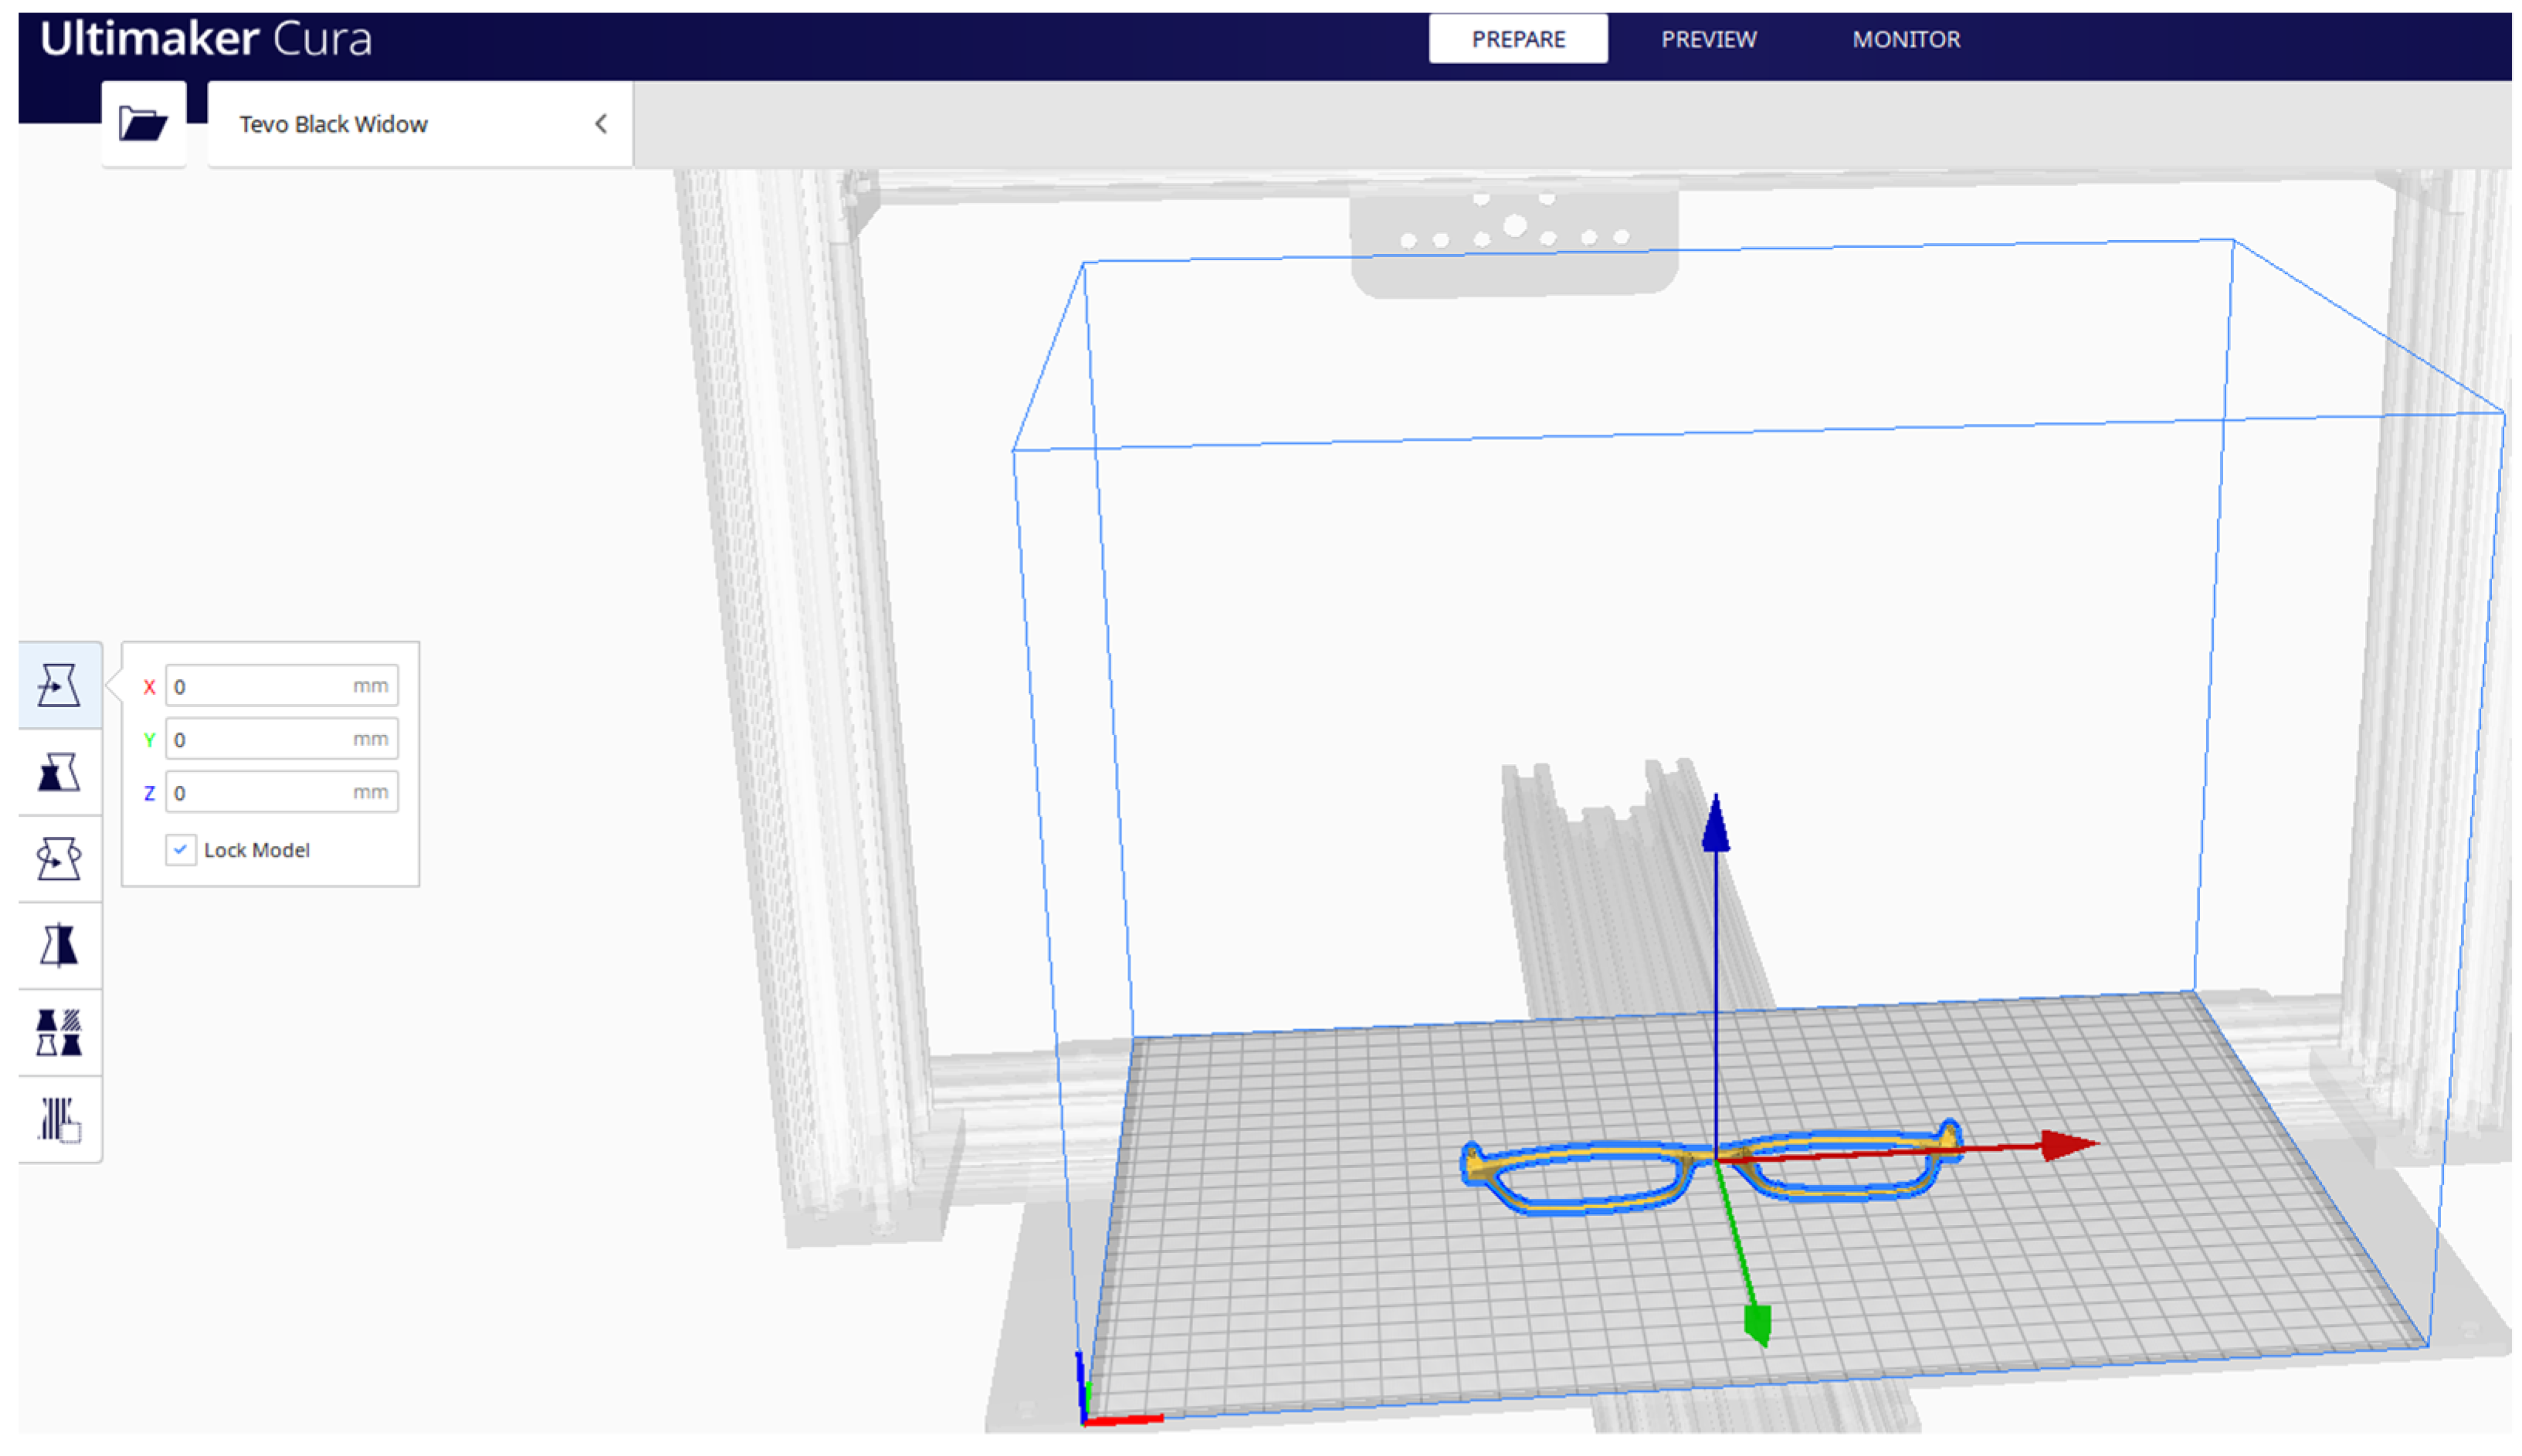Select the Mirror tool icon
The height and width of the screenshot is (1456, 2522).
(x=59, y=946)
